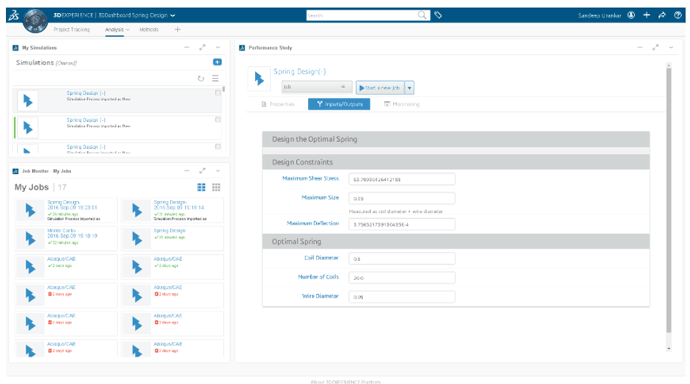Click the share arrow icon in the header
The image size is (690, 384).
(x=662, y=15)
